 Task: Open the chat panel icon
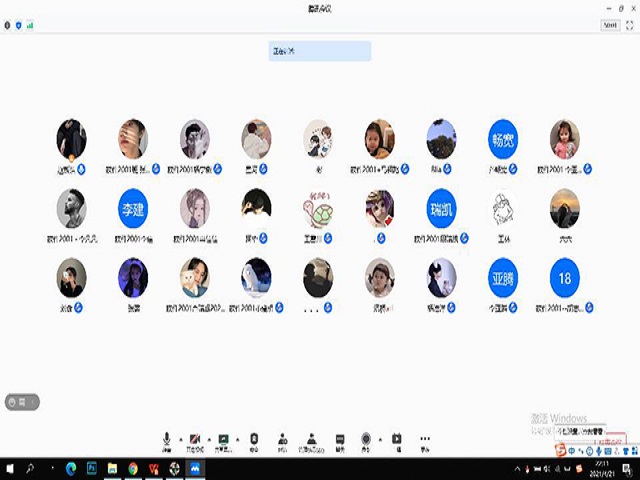click(x=340, y=440)
